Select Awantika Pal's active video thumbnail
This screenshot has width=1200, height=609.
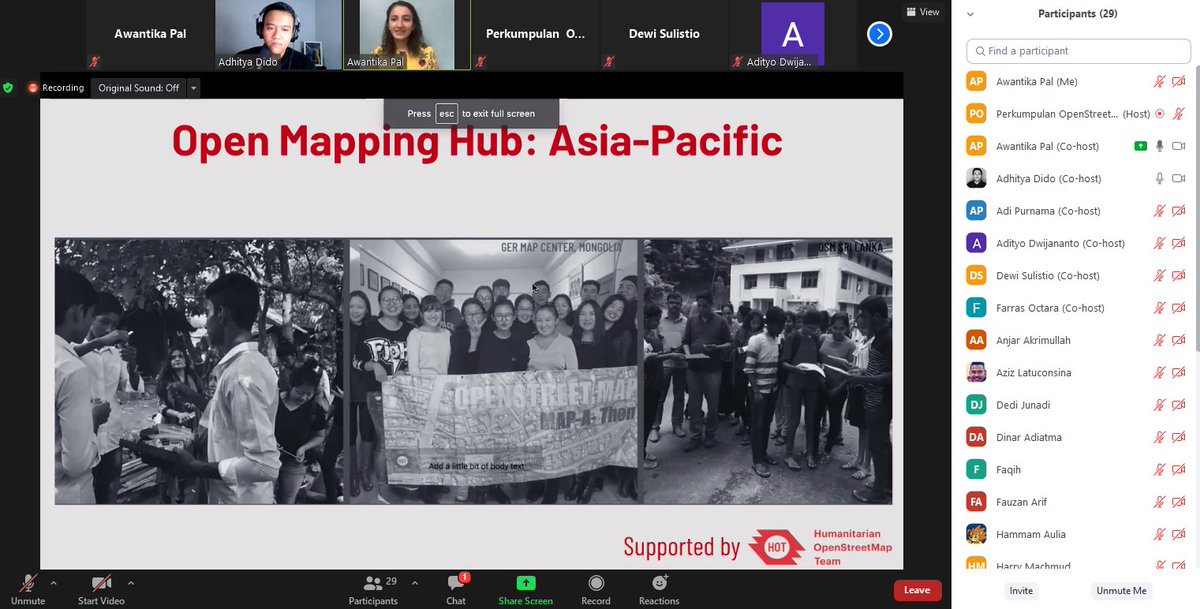406,35
